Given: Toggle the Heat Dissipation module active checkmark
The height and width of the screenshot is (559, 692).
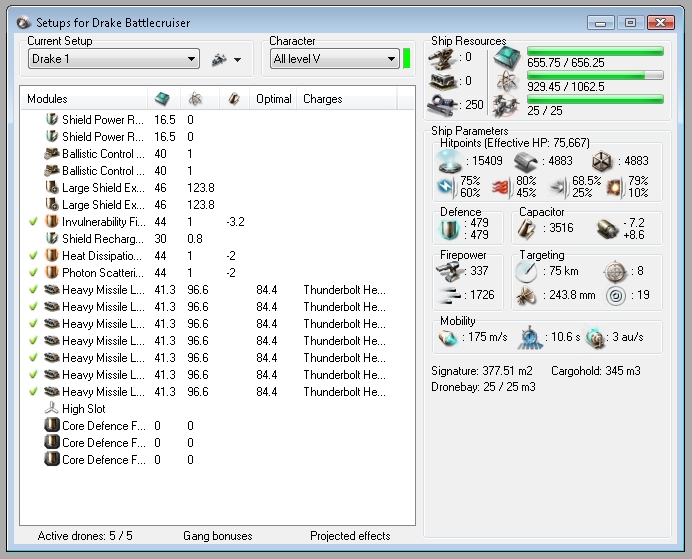Looking at the screenshot, I should pyautogui.click(x=33, y=255).
